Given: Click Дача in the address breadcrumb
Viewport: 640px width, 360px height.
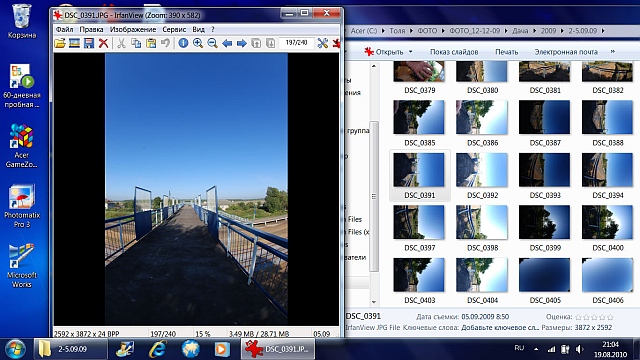Looking at the screenshot, I should pyautogui.click(x=520, y=31).
